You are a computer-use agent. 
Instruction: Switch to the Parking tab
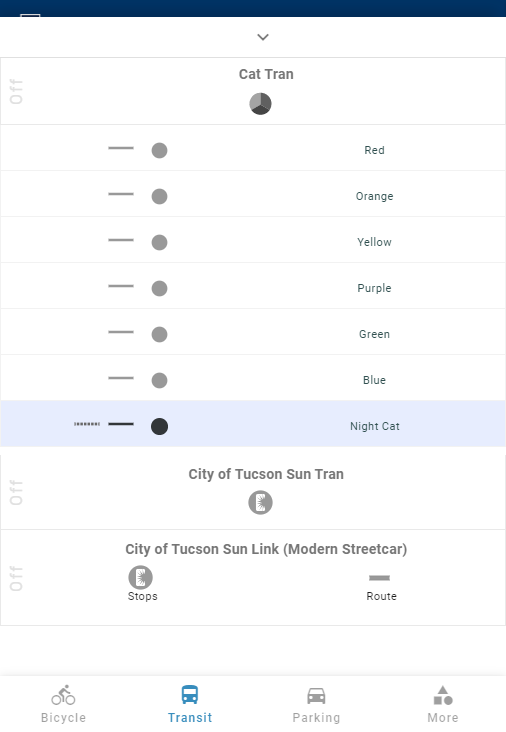(316, 705)
